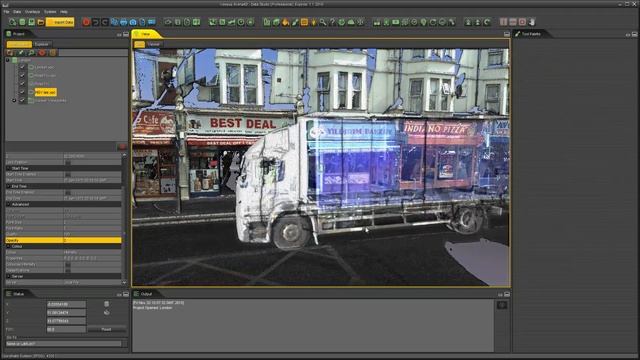640x360 pixels.
Task: Select the brush tool in toolbar
Action: coord(295,22)
